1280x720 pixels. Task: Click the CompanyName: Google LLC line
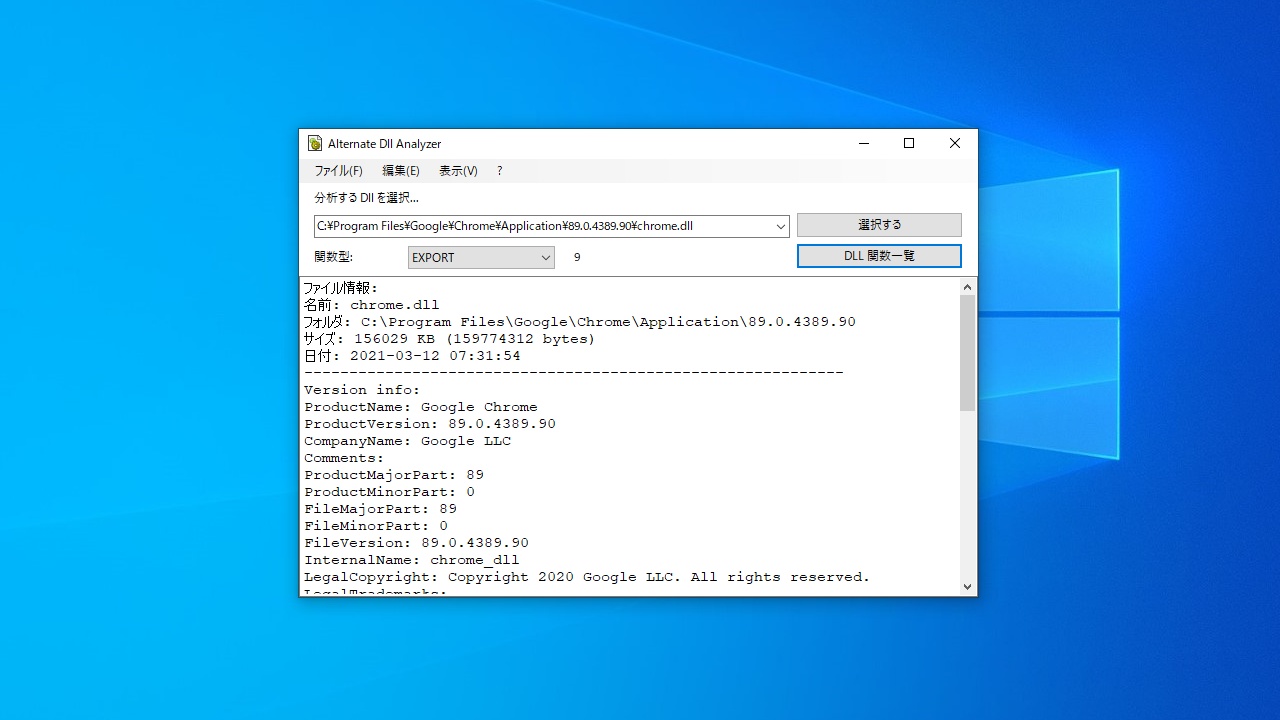click(407, 441)
